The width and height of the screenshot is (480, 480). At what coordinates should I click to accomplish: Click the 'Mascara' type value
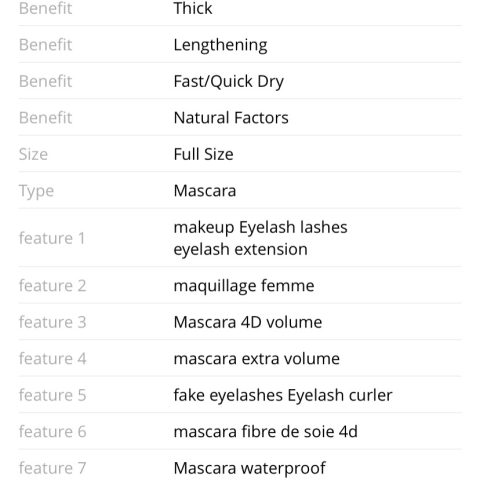tap(205, 191)
